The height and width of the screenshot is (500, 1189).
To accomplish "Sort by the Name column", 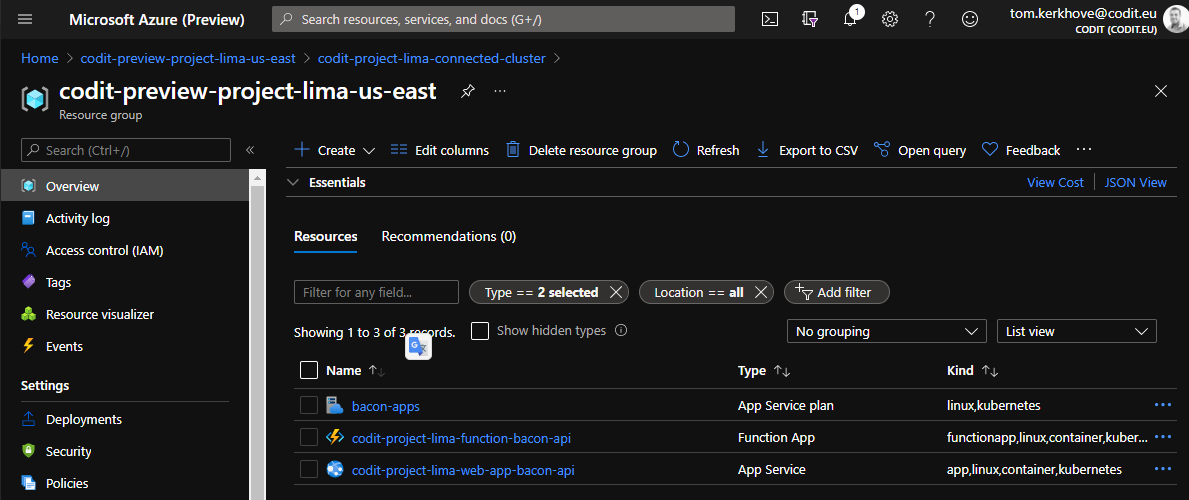I will tap(356, 370).
